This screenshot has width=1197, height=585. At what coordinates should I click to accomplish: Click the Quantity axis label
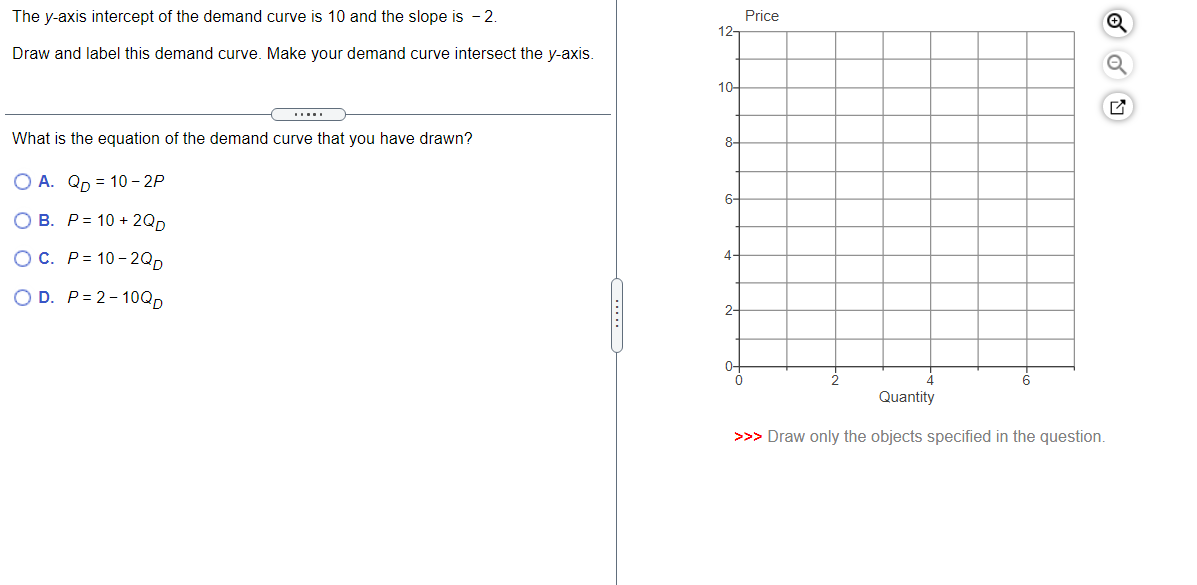click(x=906, y=397)
